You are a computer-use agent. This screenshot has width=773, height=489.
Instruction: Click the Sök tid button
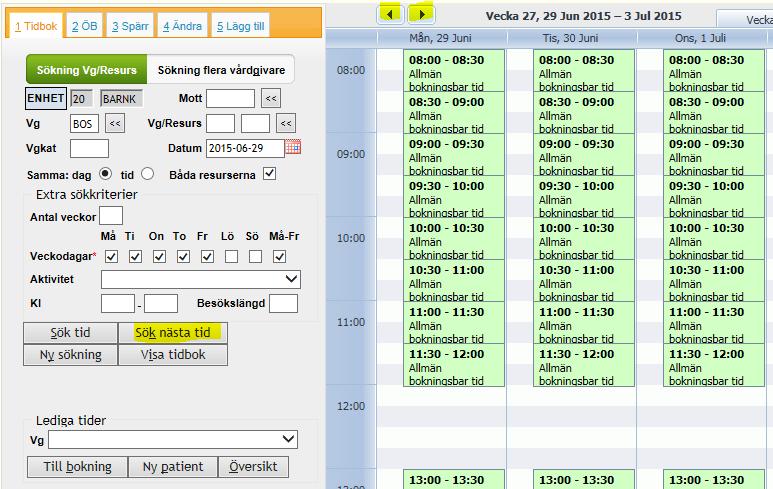coord(70,333)
